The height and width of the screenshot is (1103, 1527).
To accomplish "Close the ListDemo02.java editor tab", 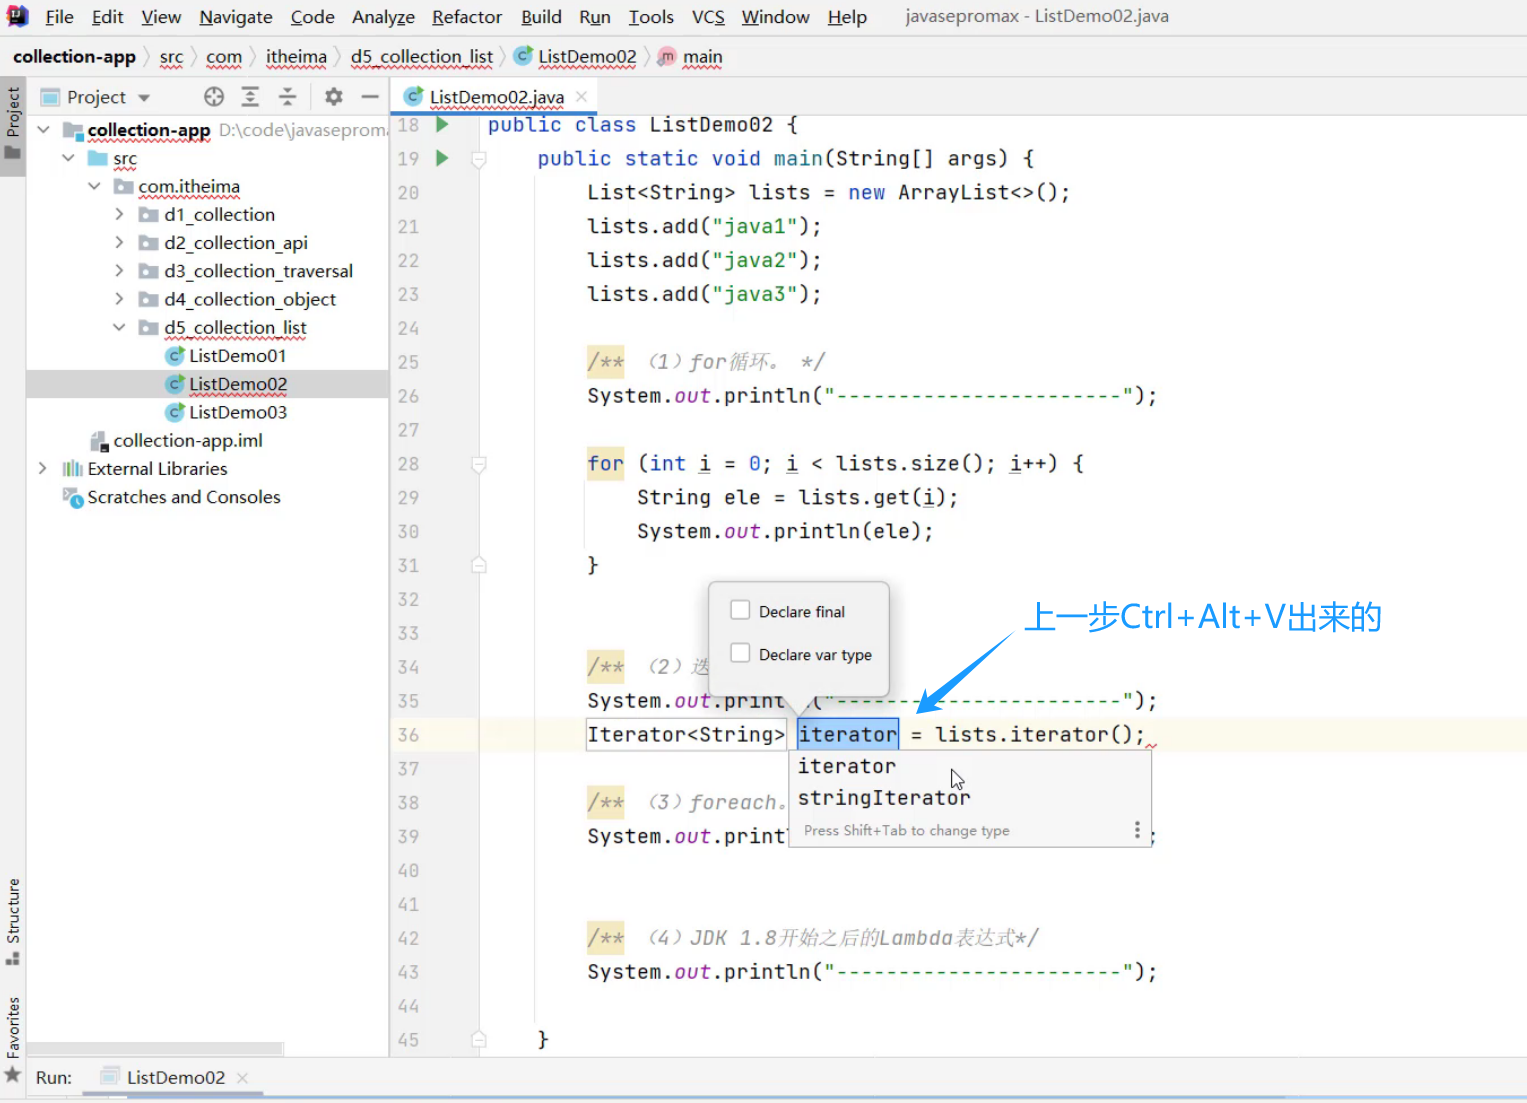I will click(581, 97).
